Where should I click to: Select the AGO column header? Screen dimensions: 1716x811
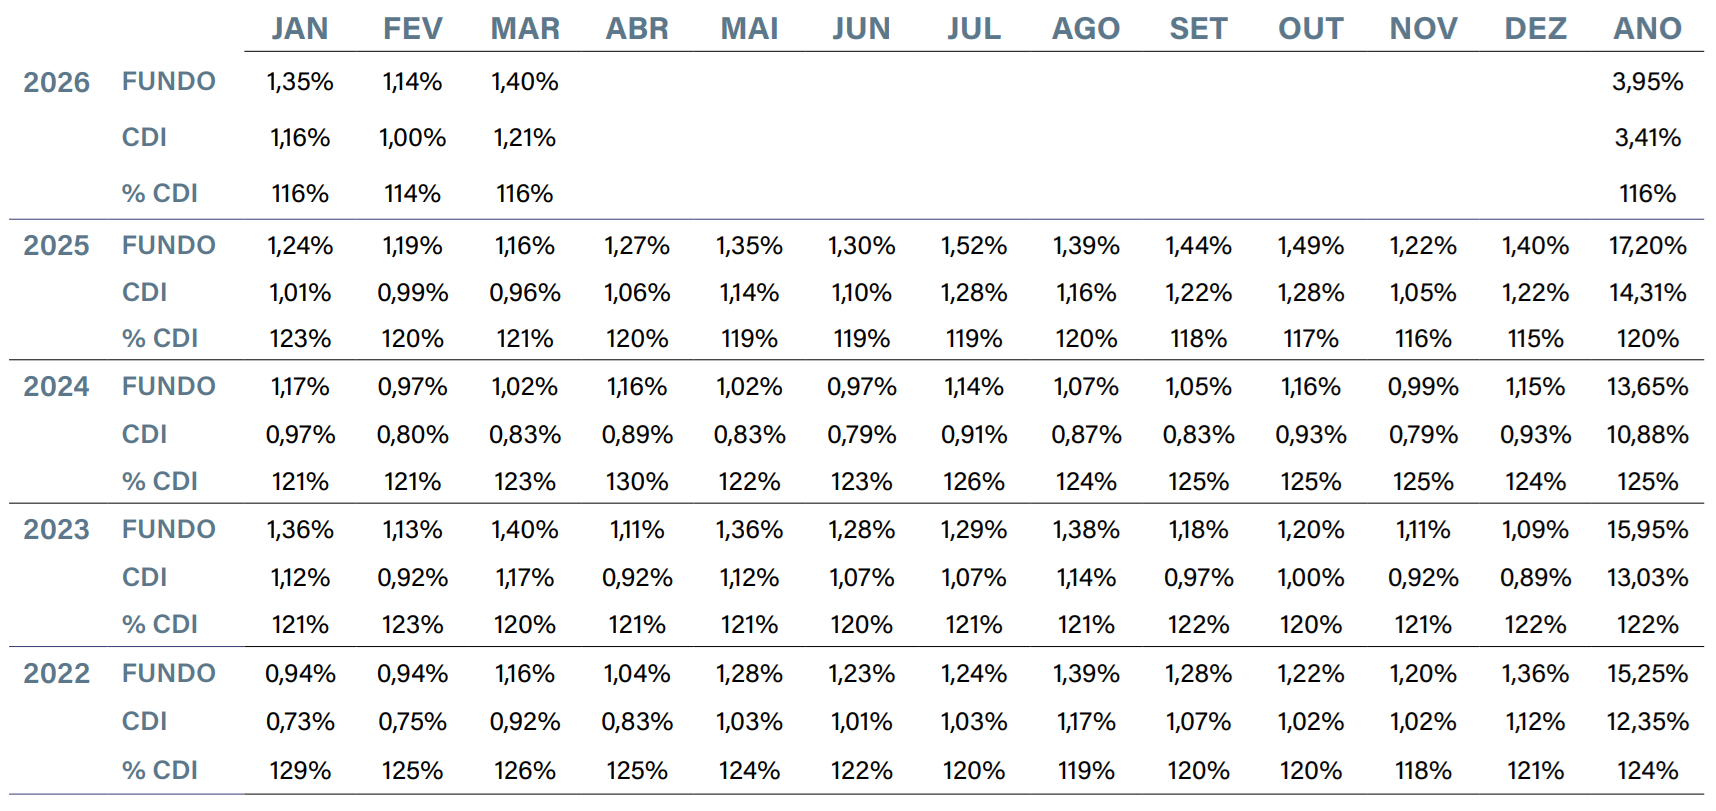click(x=1086, y=29)
